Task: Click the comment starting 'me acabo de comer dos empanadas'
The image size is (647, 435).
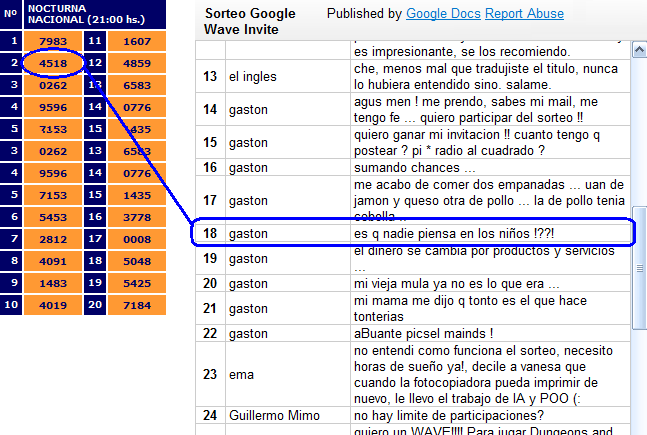Action: pyautogui.click(x=489, y=200)
